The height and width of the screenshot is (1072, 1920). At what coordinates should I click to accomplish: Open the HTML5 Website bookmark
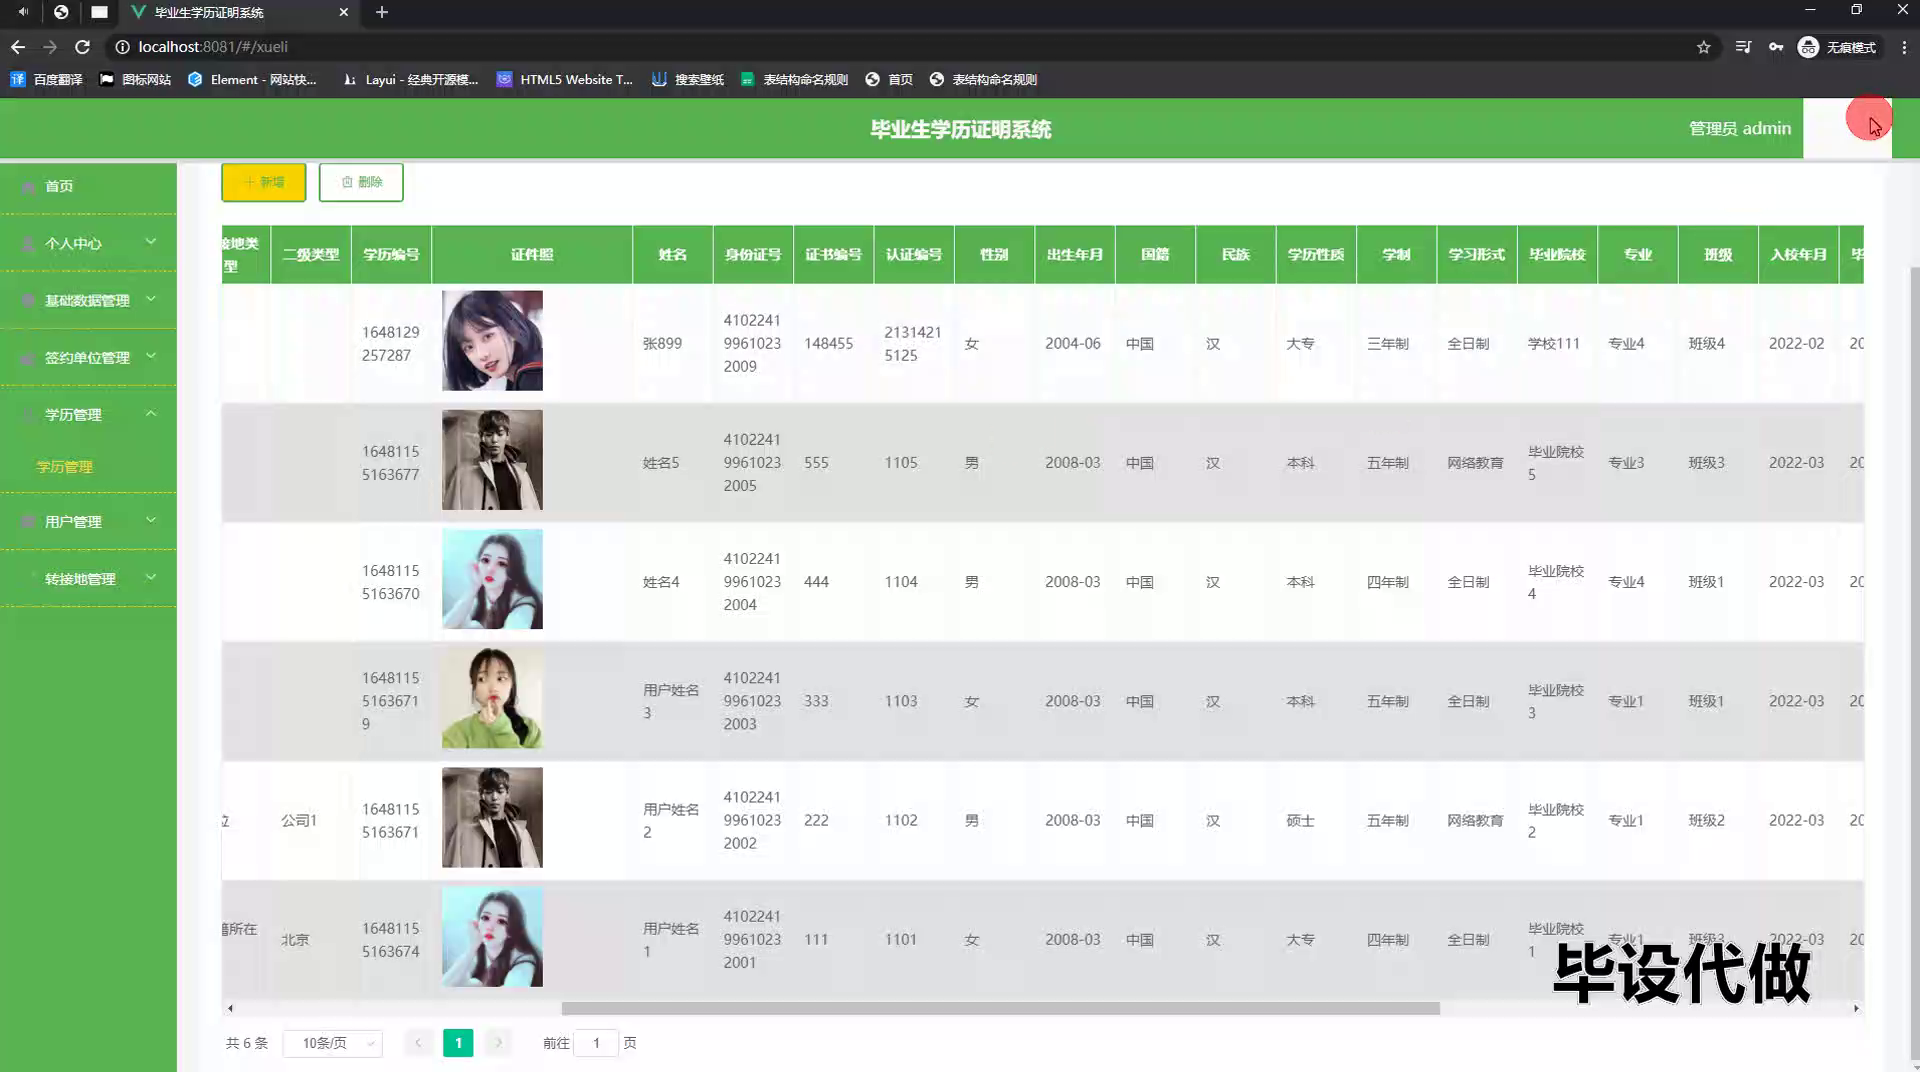pos(565,79)
